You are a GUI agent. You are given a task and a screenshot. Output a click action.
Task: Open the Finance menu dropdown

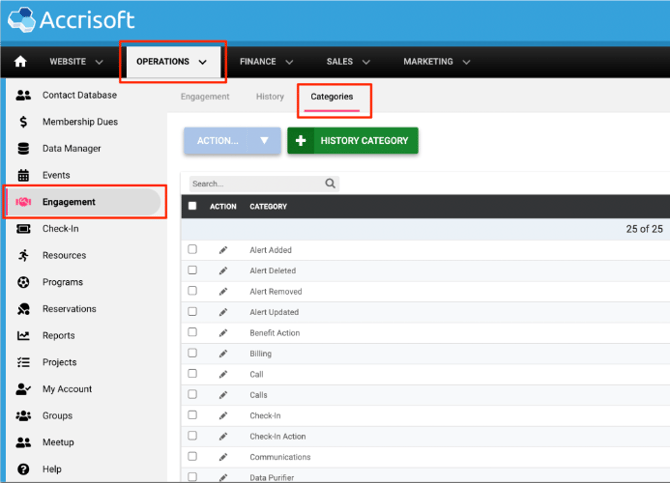(x=266, y=62)
